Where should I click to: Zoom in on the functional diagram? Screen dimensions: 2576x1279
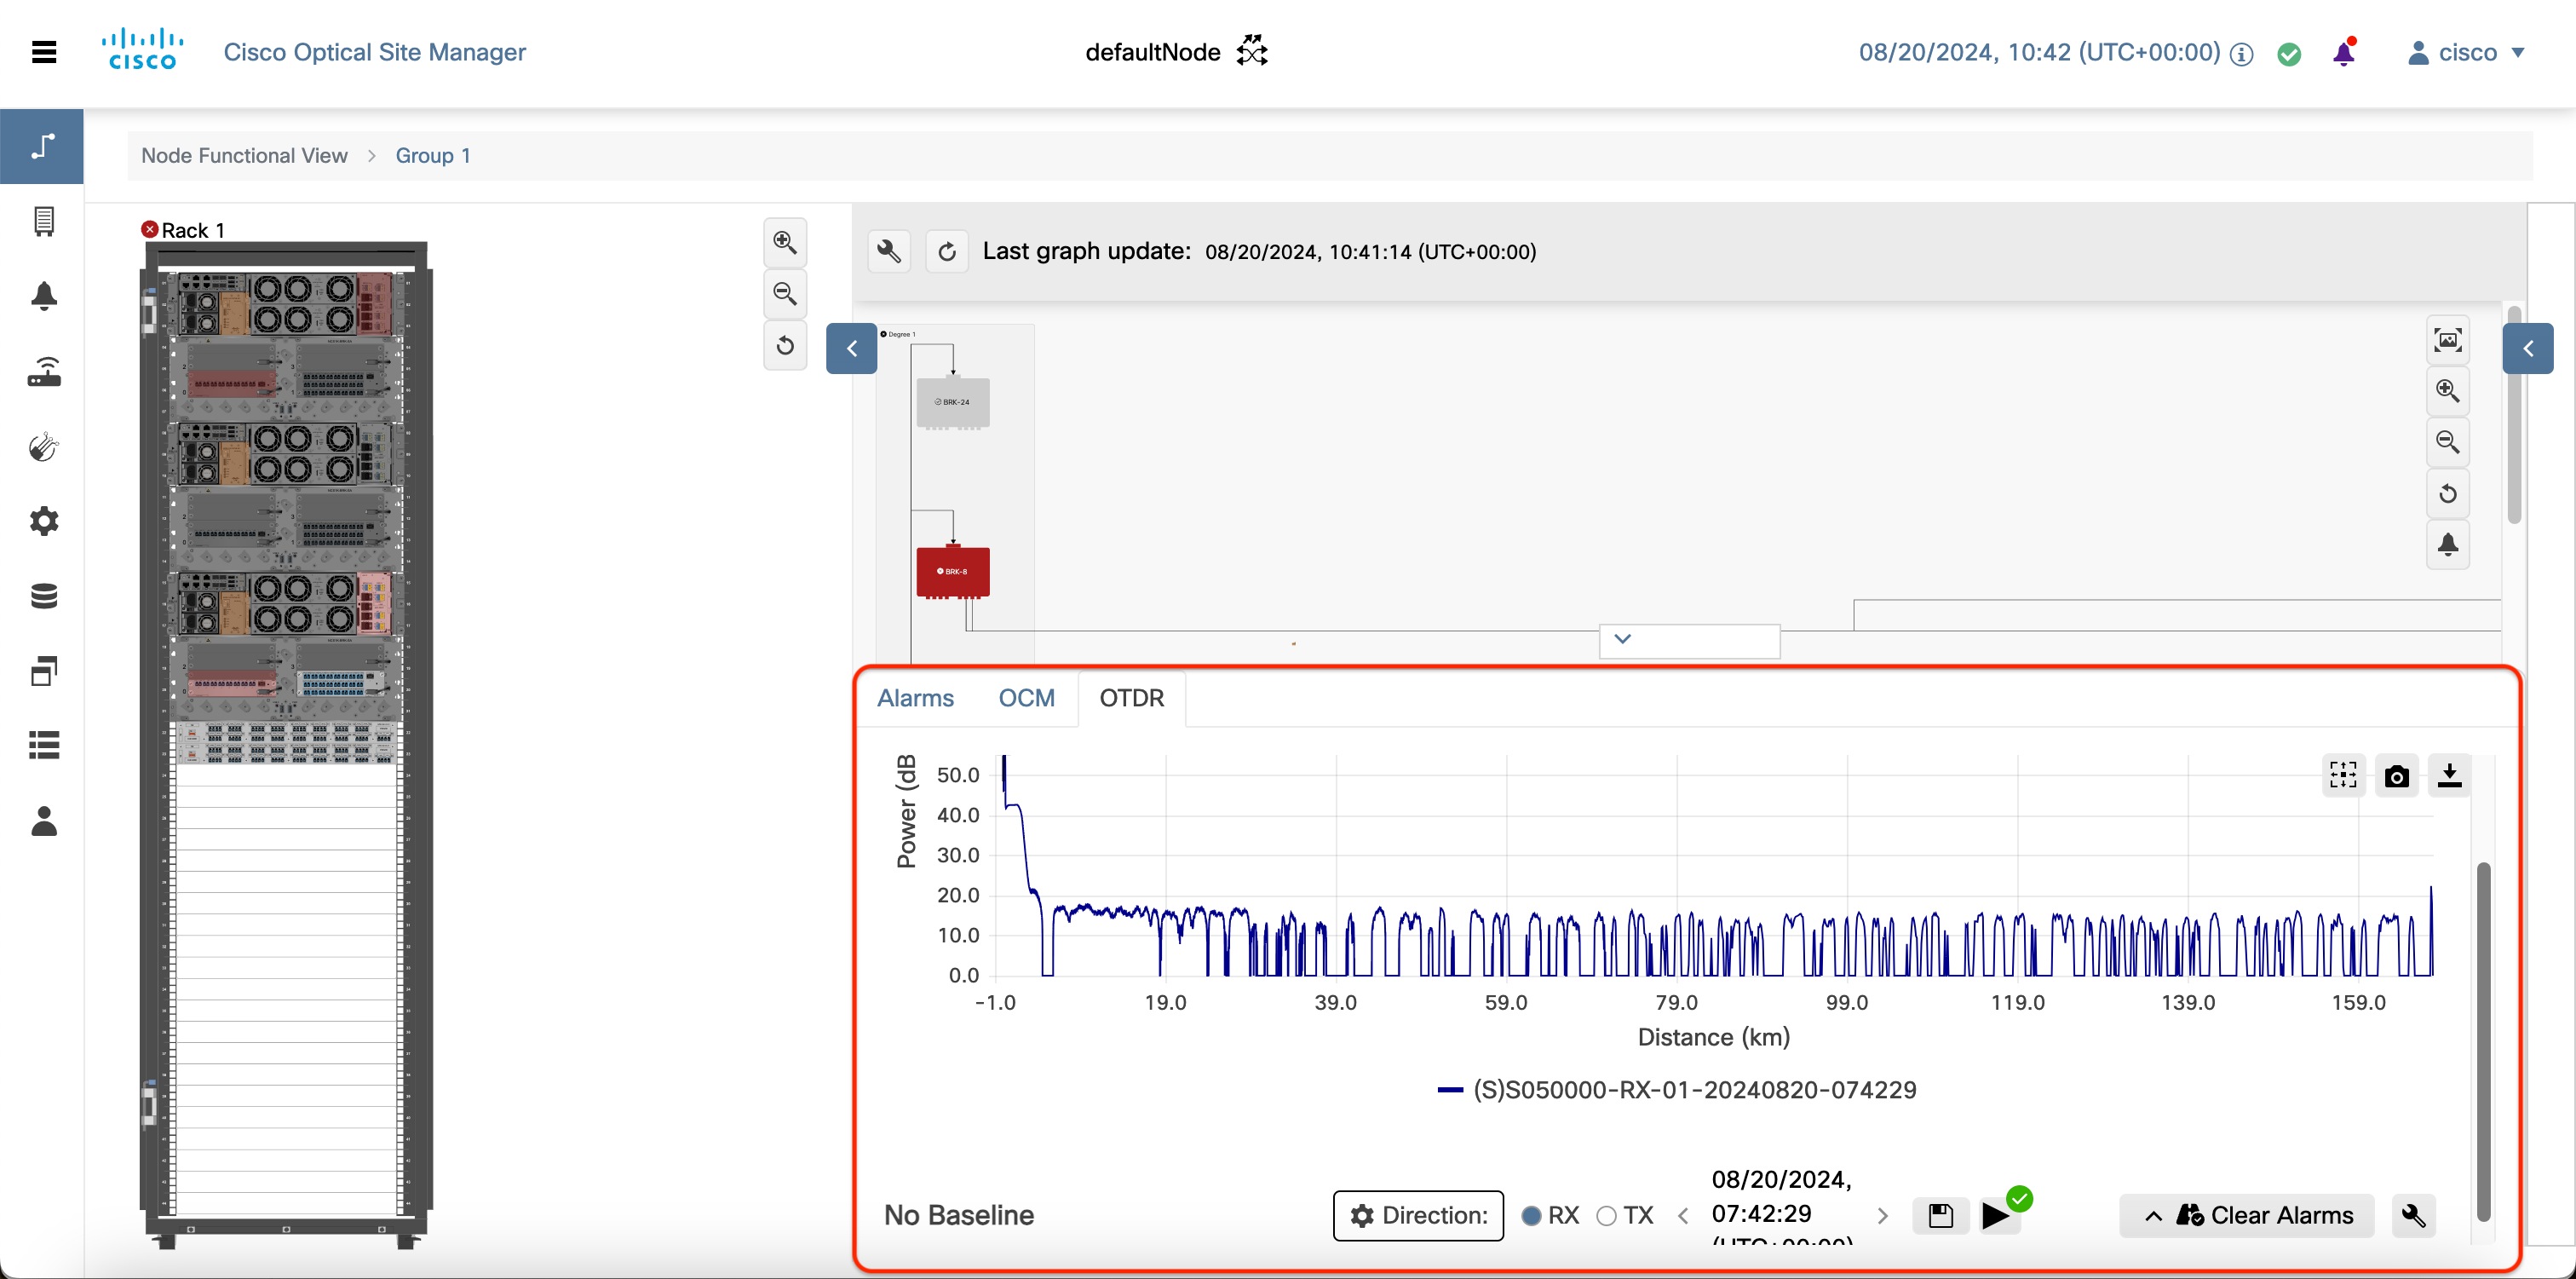pyautogui.click(x=2448, y=391)
